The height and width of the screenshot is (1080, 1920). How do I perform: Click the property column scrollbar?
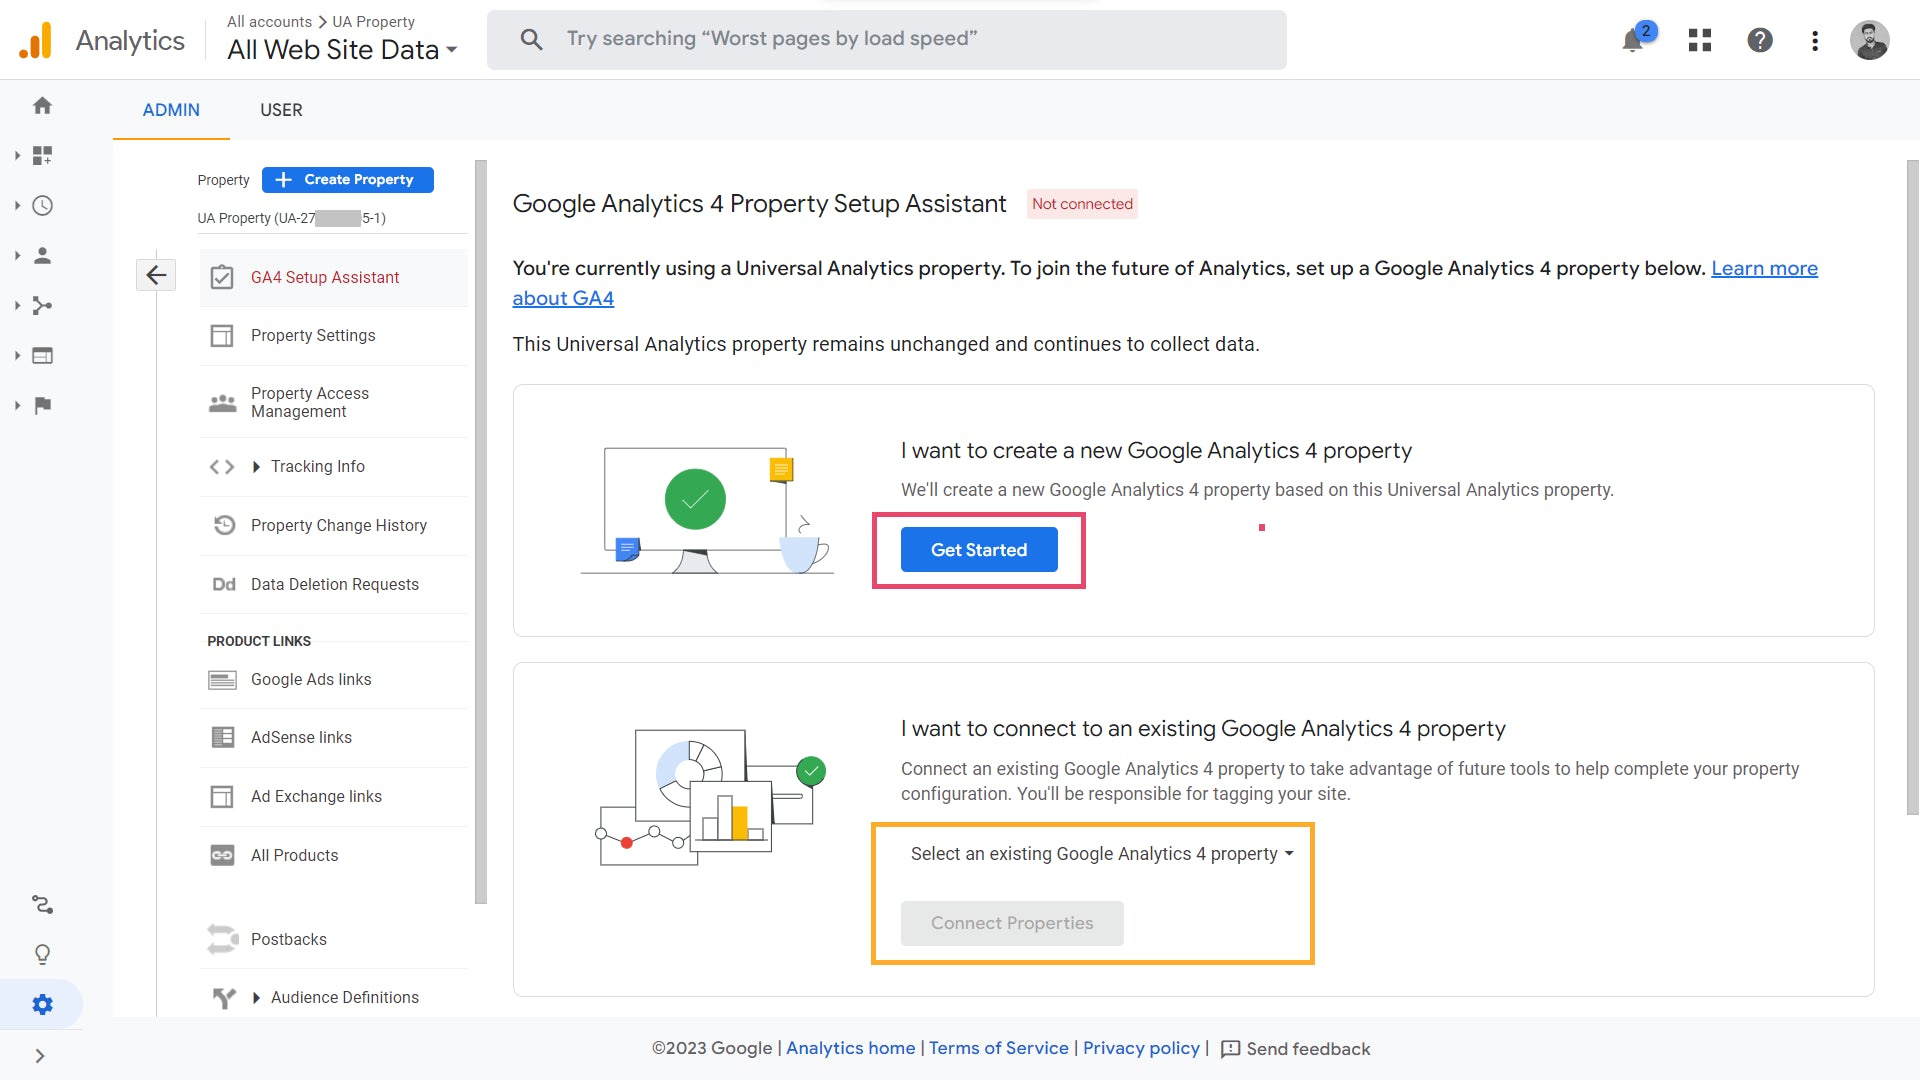tap(481, 532)
